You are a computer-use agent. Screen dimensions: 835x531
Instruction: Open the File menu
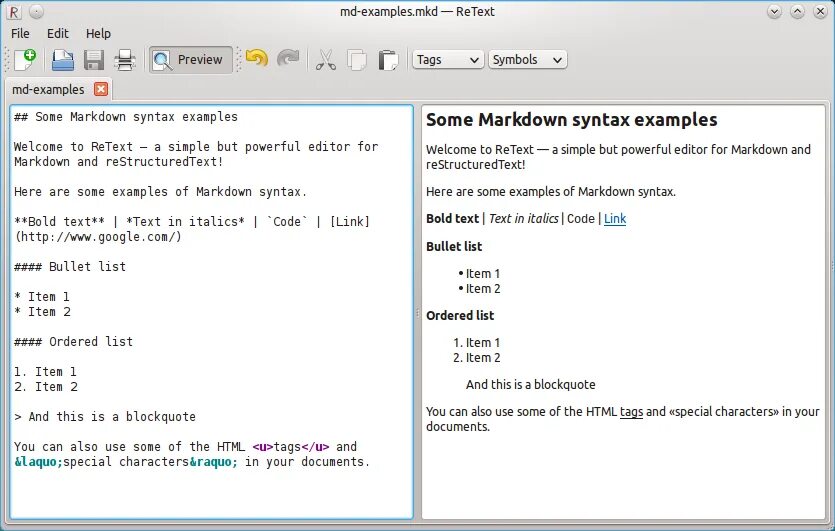(x=20, y=34)
